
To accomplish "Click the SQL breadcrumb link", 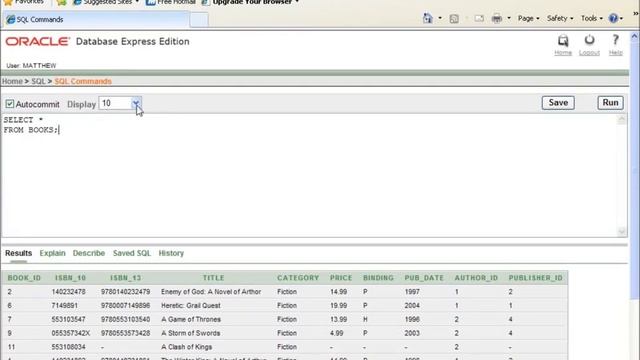I will 38,81.
